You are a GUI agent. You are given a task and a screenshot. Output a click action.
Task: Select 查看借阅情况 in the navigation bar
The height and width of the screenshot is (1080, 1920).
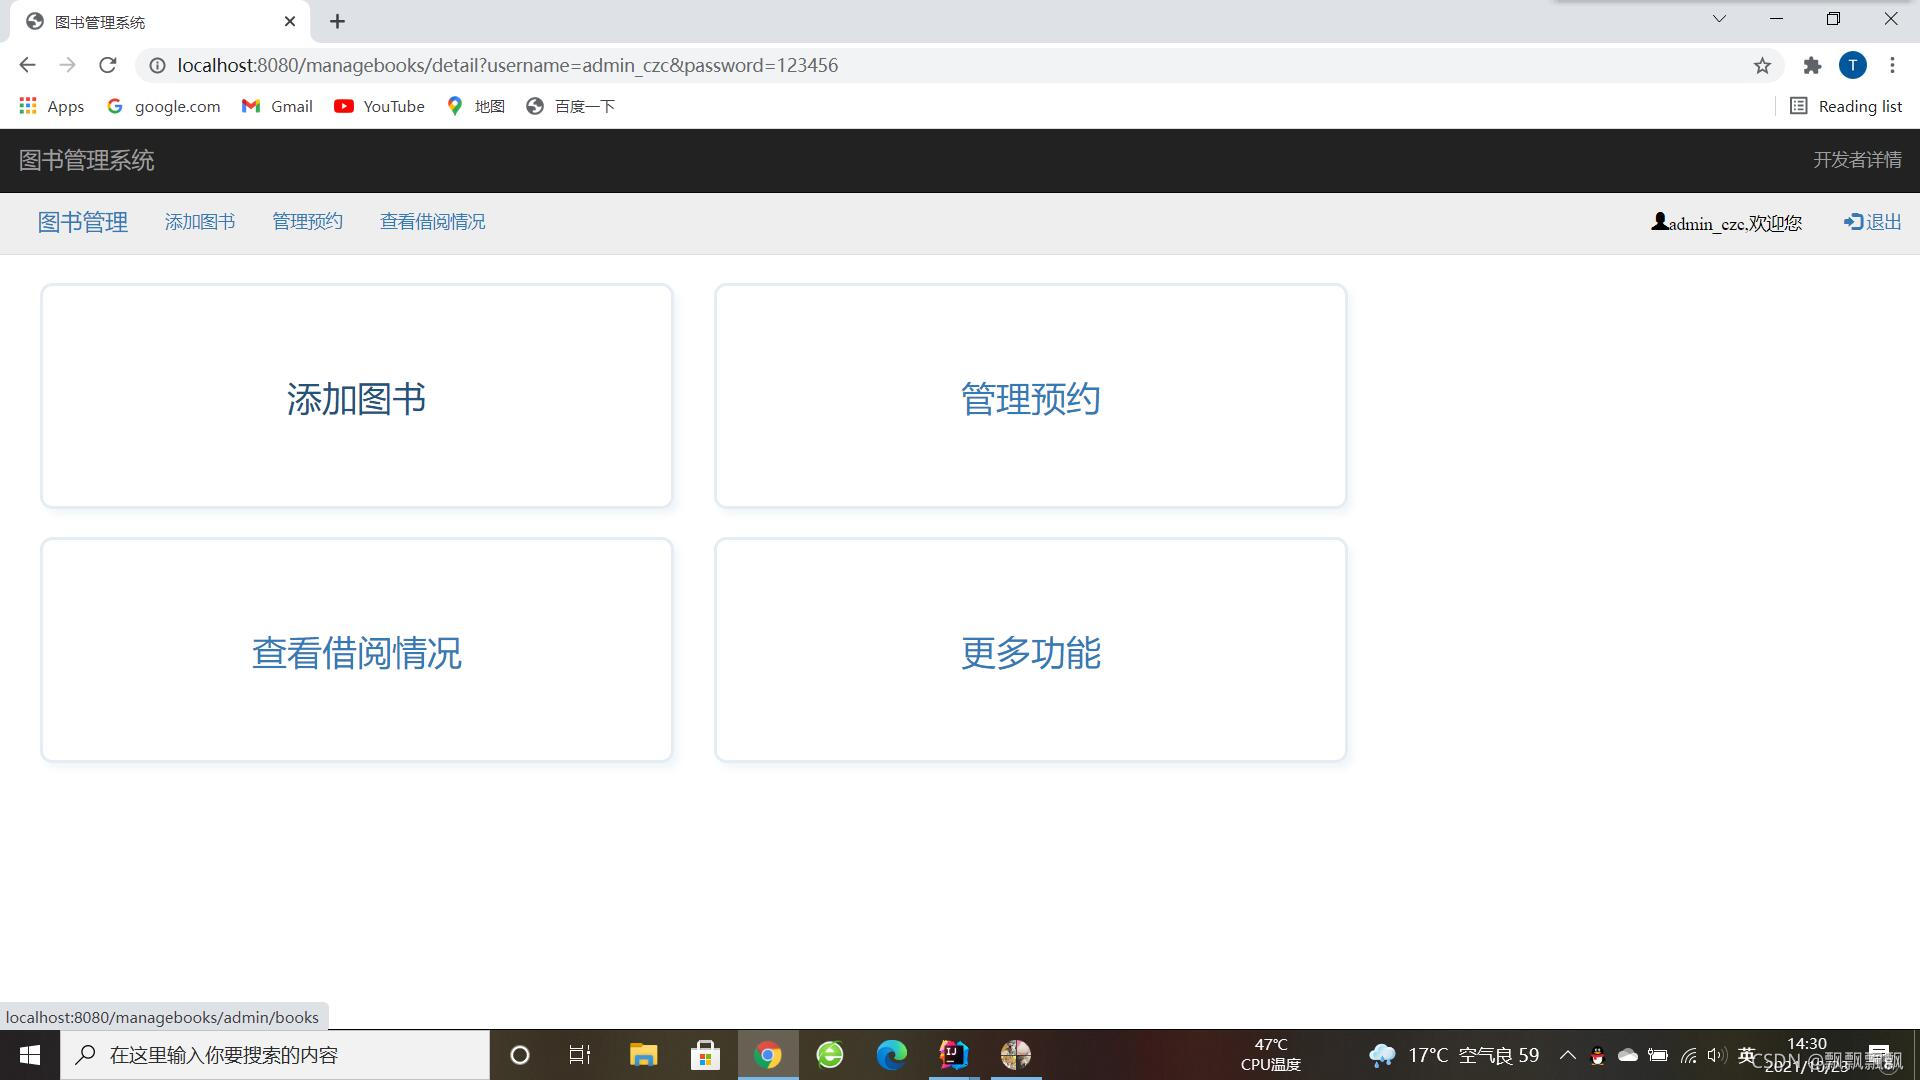point(432,222)
